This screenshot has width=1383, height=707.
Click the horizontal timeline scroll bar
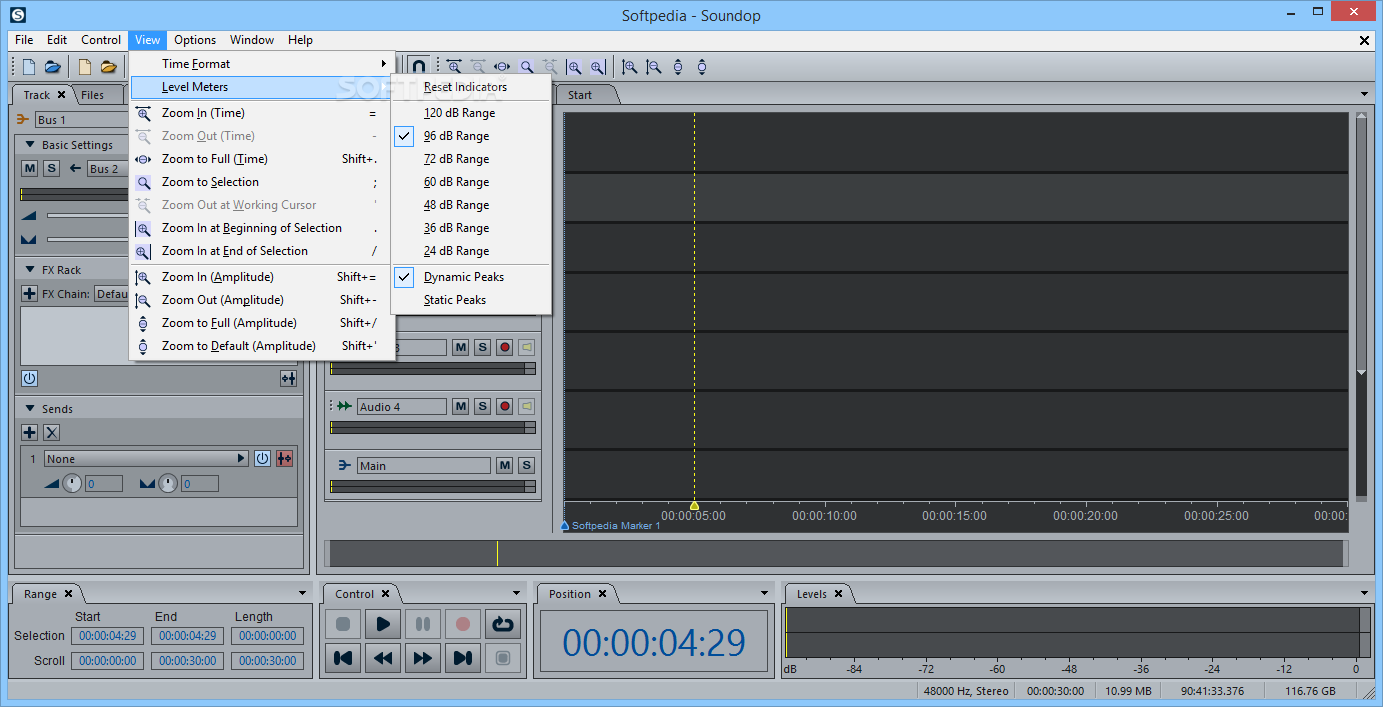pos(836,553)
